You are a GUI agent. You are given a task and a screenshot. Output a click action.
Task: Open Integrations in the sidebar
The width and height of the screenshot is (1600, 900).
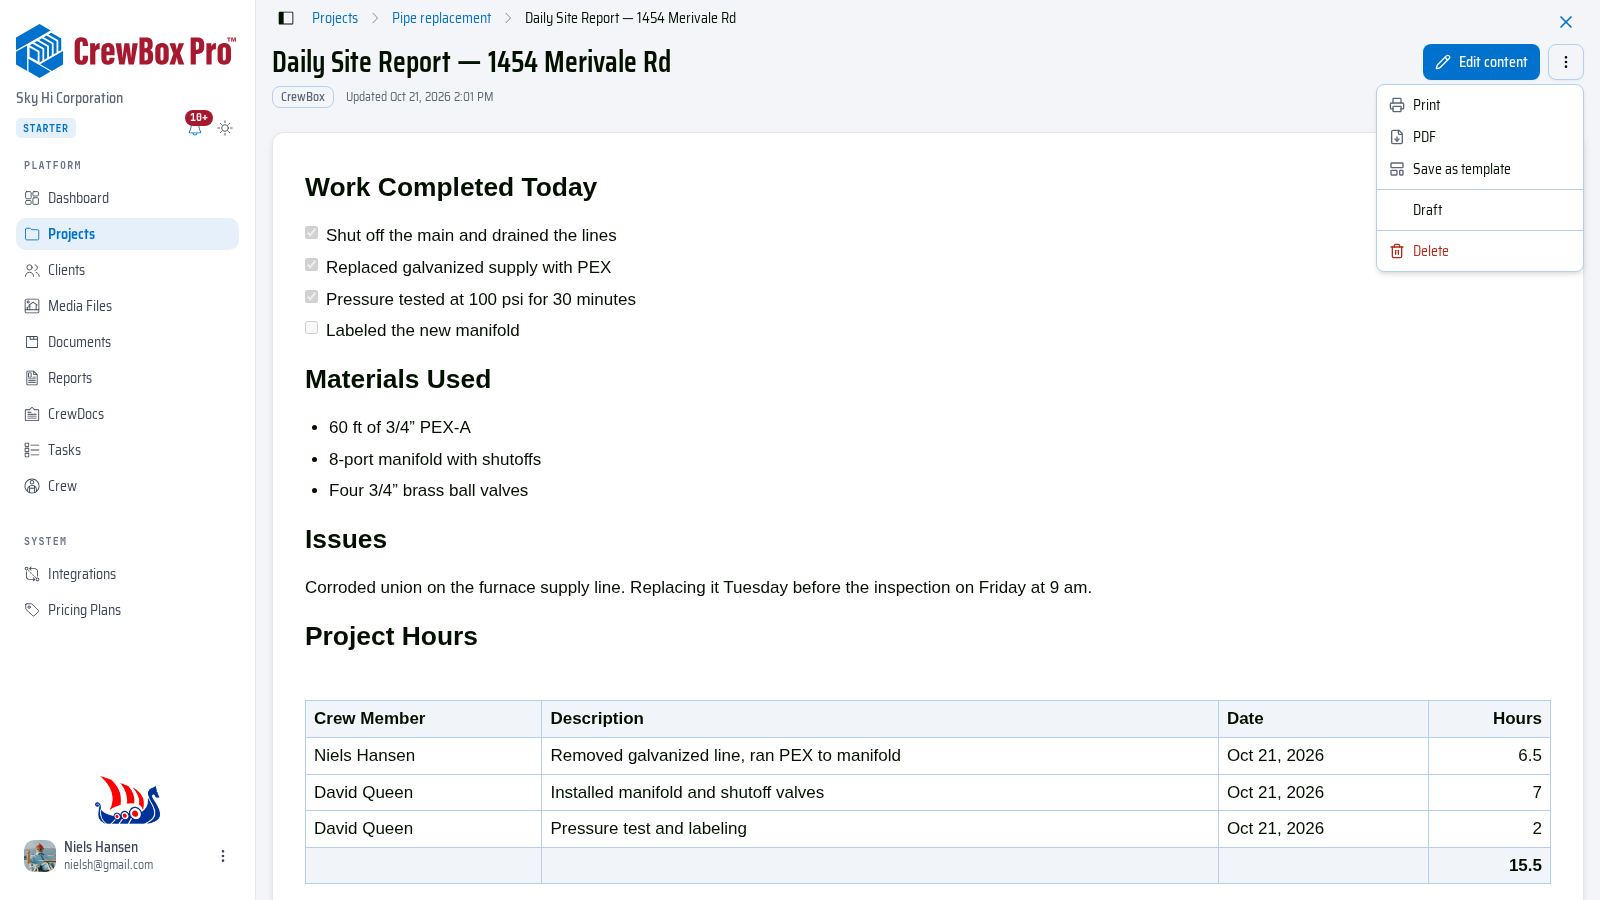127,574
